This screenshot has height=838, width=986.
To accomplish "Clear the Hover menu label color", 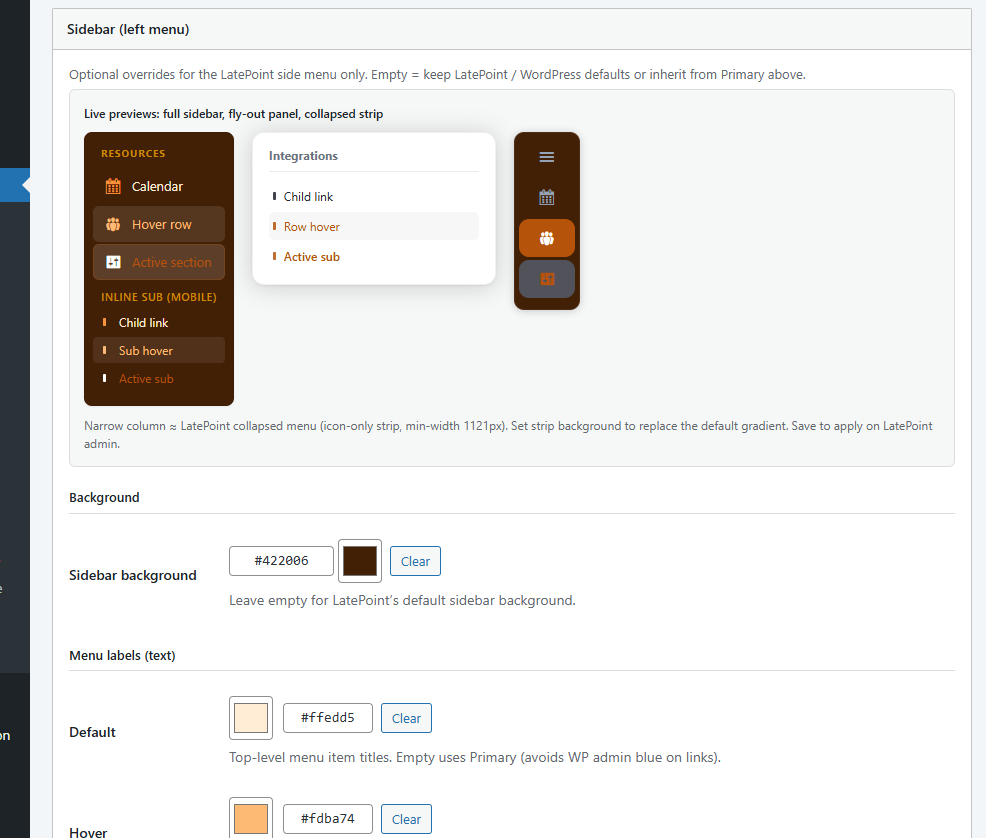I will coord(406,818).
